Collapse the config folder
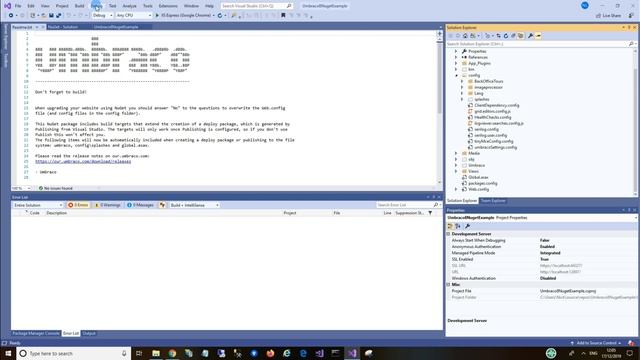The image size is (640, 360). (456, 76)
